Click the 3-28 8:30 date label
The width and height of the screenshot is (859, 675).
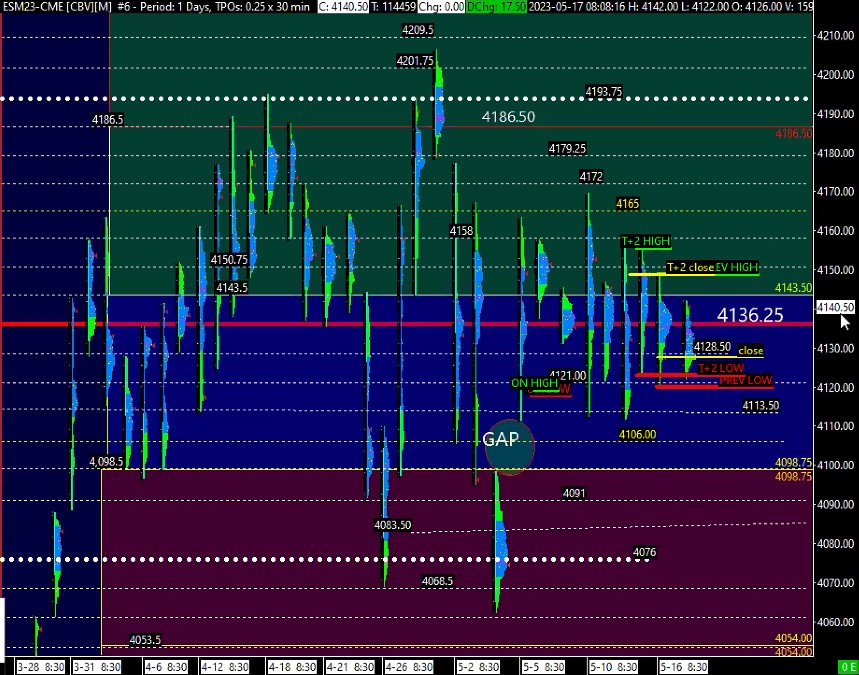(x=41, y=667)
